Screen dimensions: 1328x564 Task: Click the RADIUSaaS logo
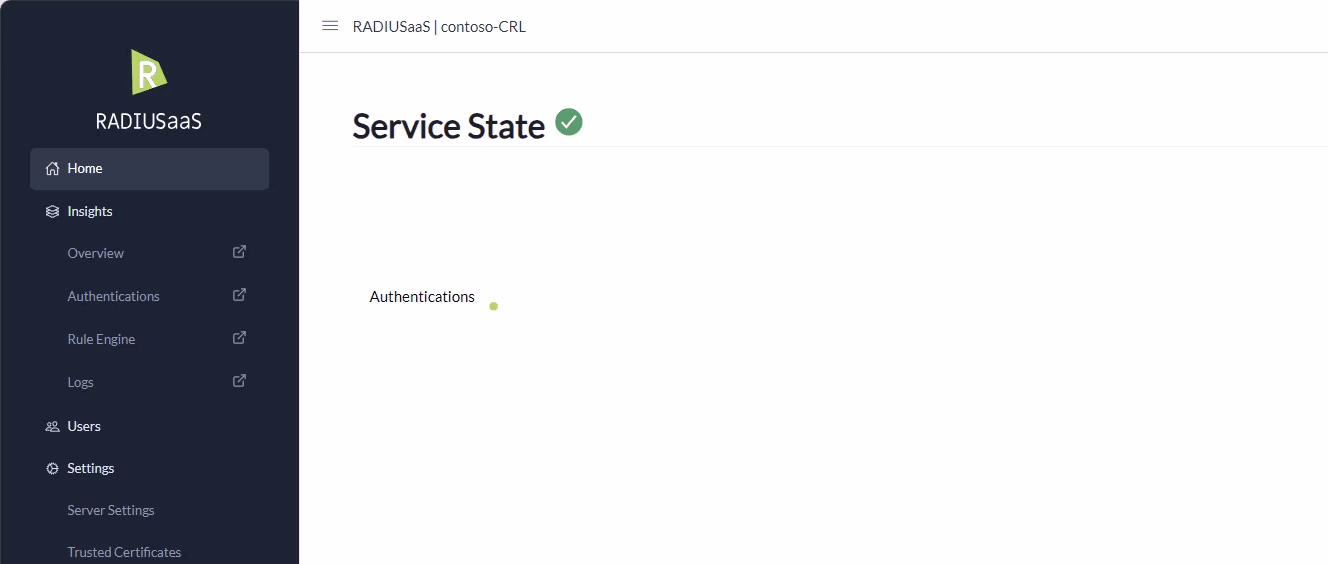[149, 72]
